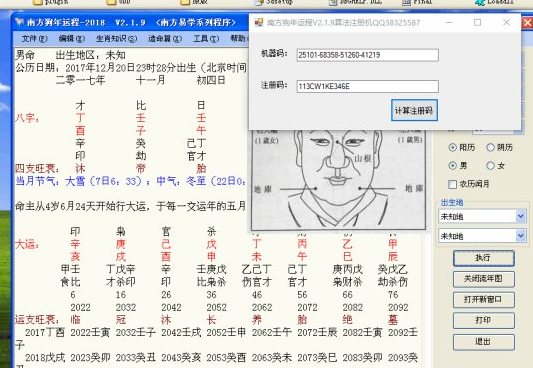The image size is (533, 368).
Task: Click the red 大运 label
Action: 27,244
